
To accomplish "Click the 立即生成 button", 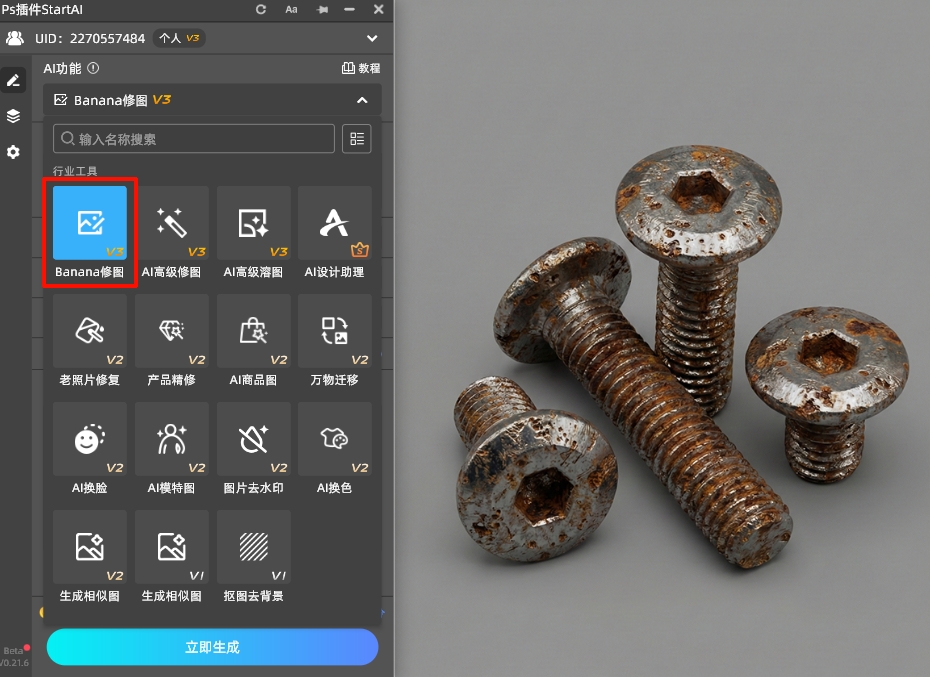I will point(212,647).
